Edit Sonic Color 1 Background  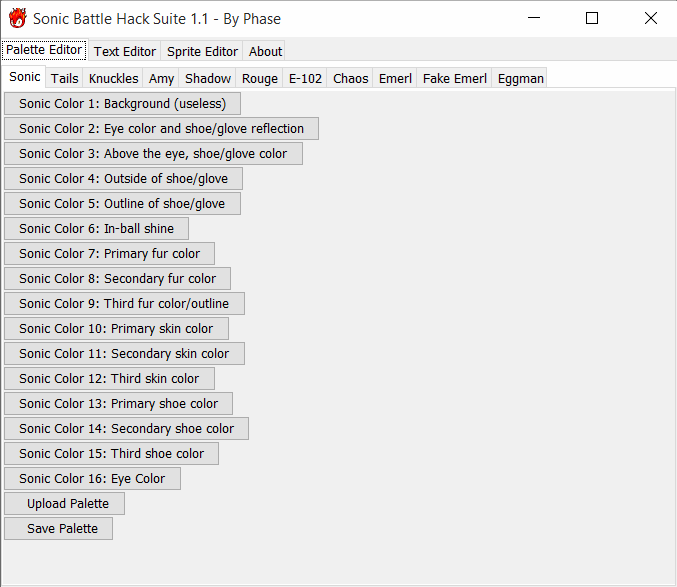122,103
